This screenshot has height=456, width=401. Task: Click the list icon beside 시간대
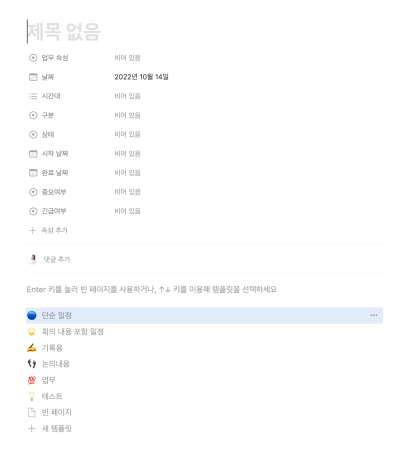[33, 96]
